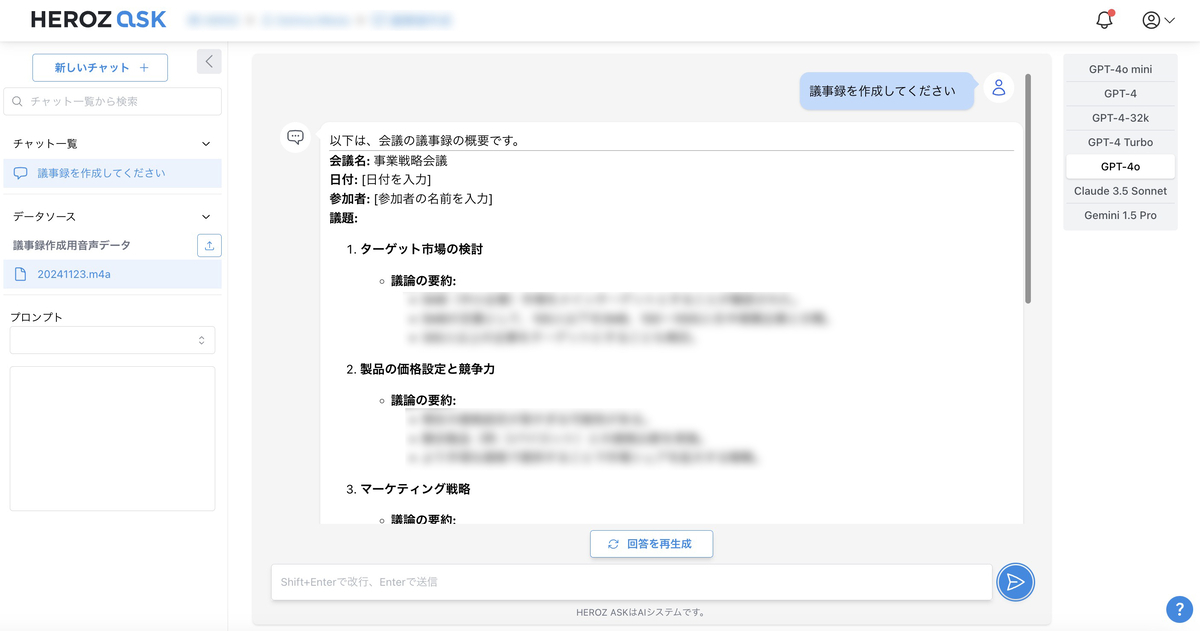
Task: Click the user avatar beside the sent message
Action: [x=998, y=88]
